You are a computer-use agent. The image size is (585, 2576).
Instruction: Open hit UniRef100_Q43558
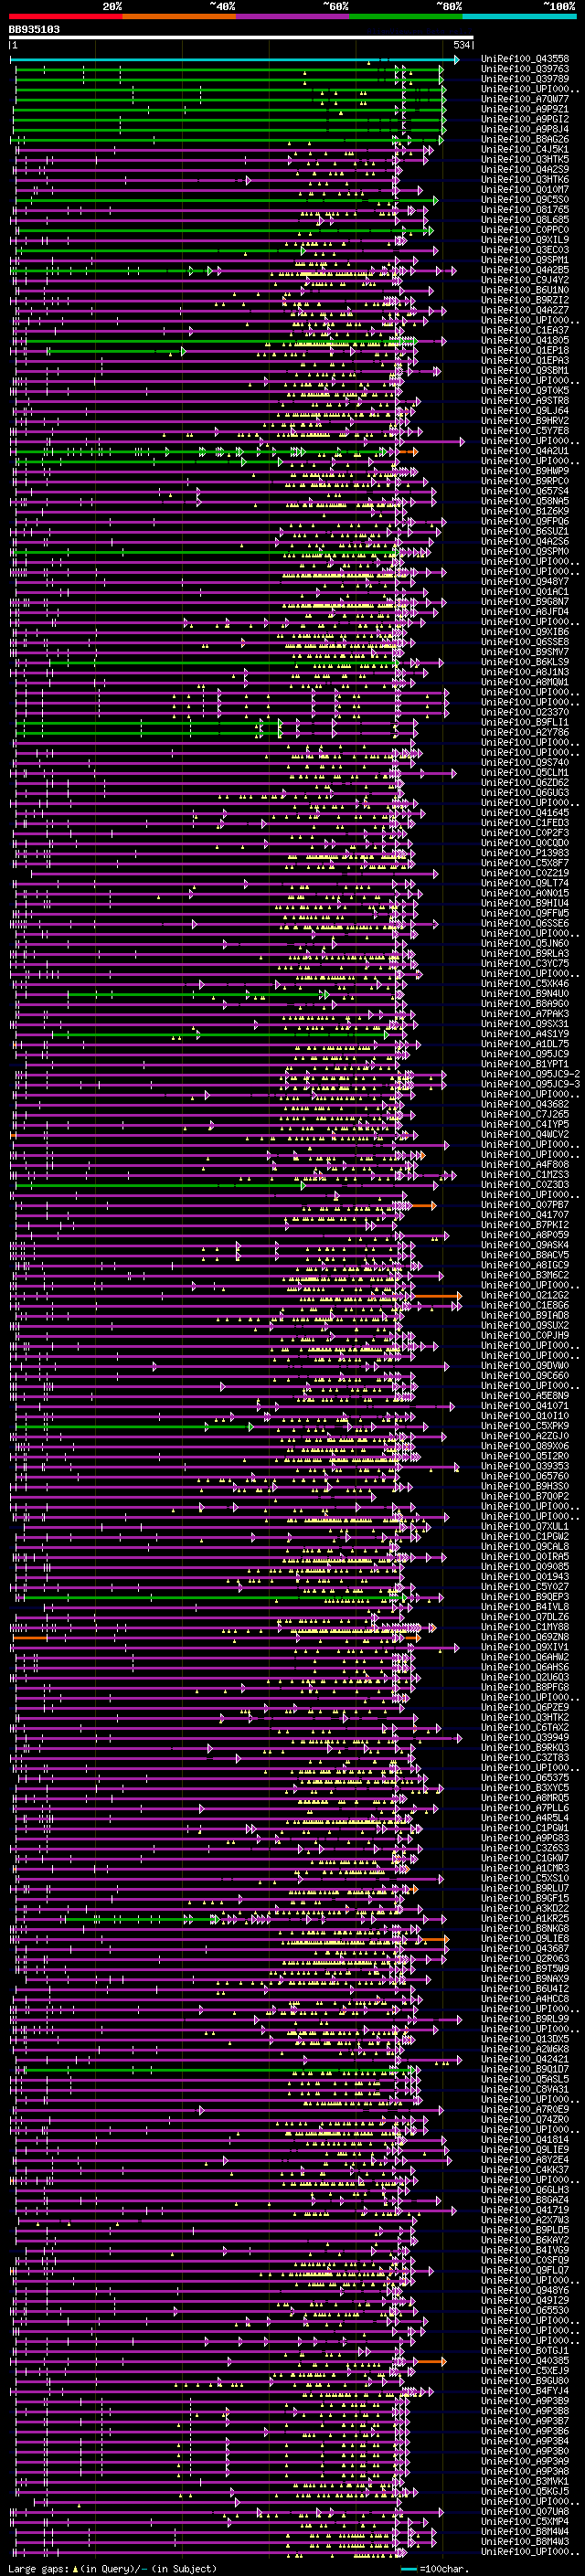click(525, 59)
